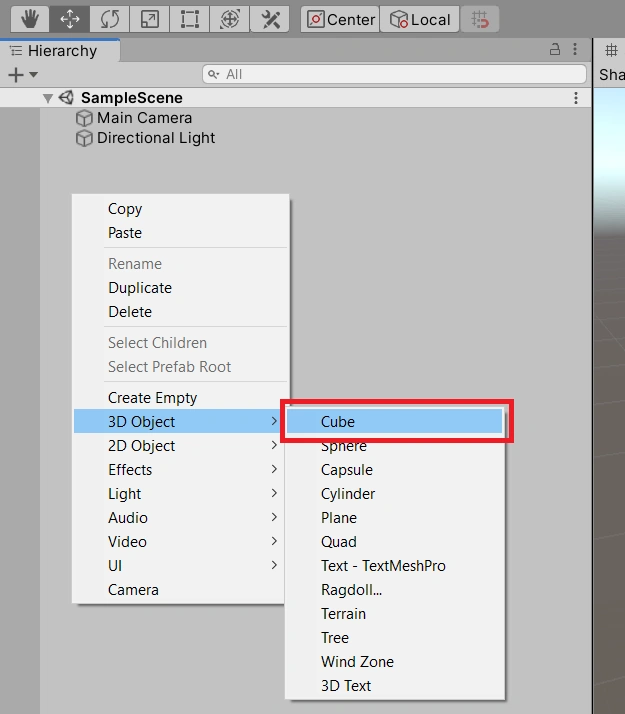Choose Duplicate from context menu
This screenshot has width=625, height=714.
[x=181, y=288]
